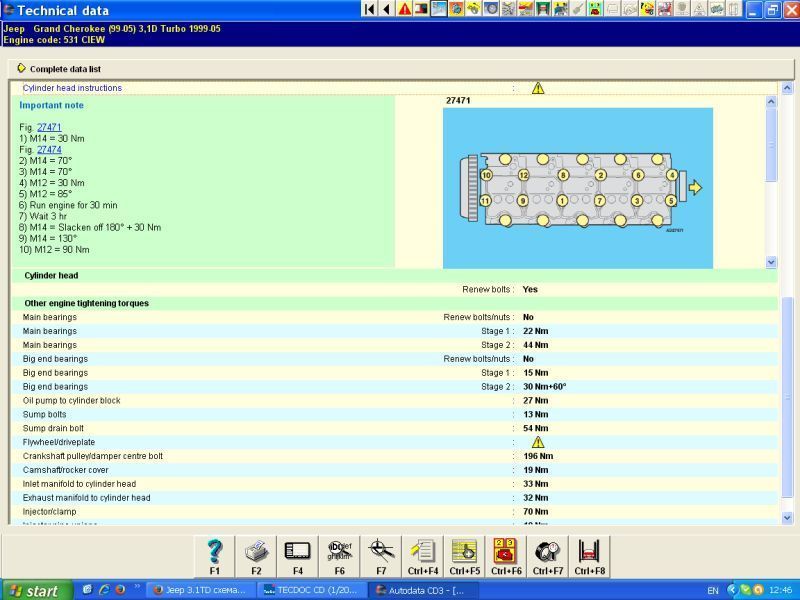The image size is (800, 600).
Task: Click the Ctrl+F4 notes document icon
Action: point(423,556)
